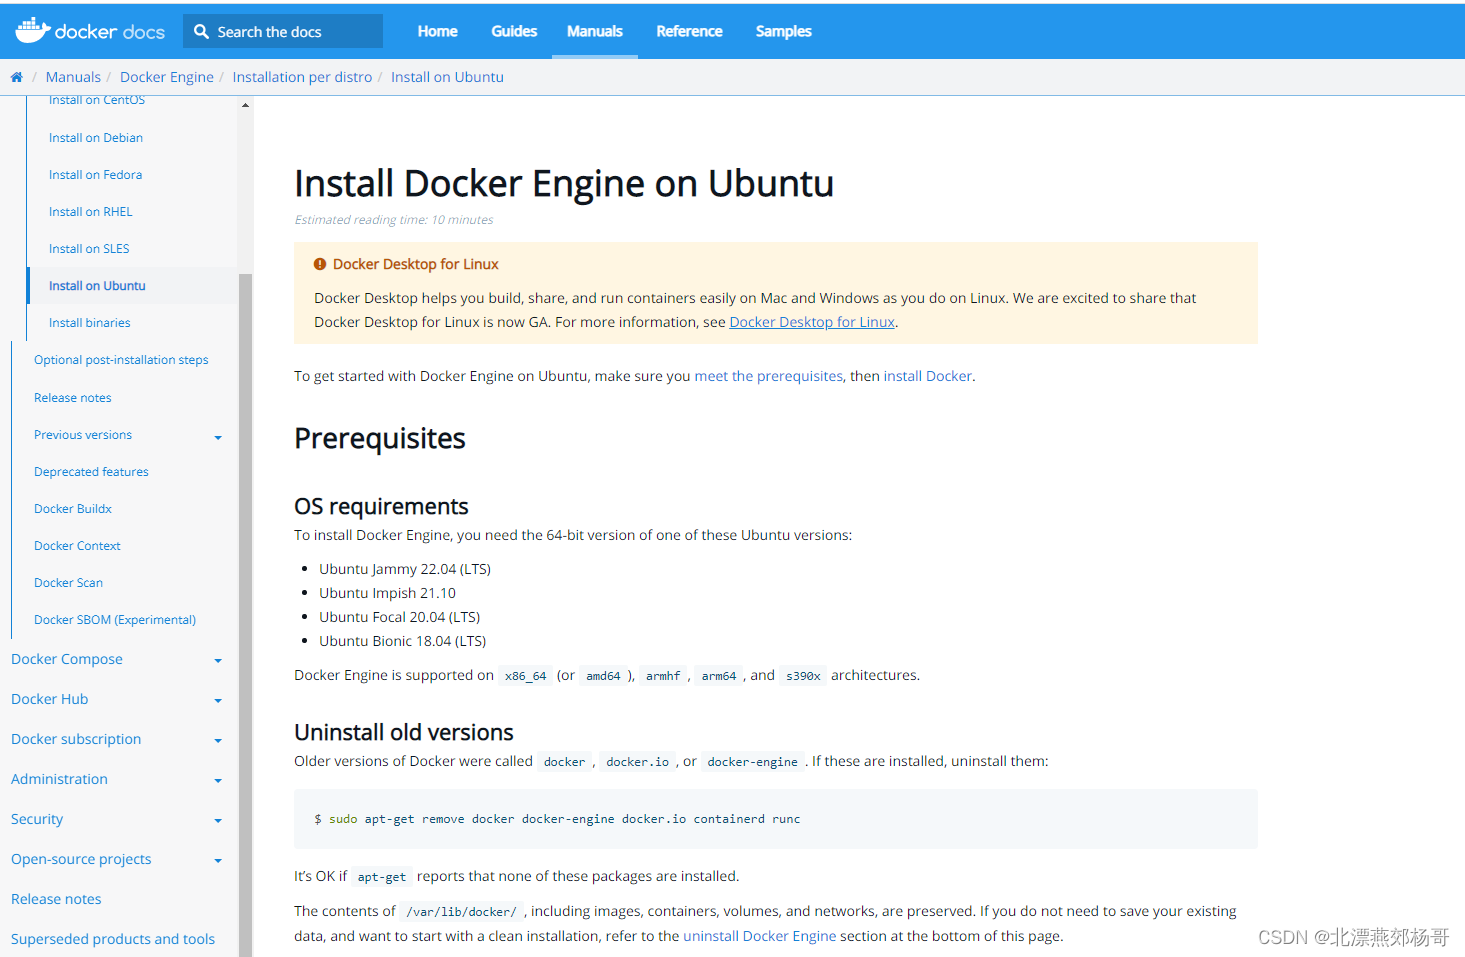1465x957 pixels.
Task: Open the Home nav tab
Action: [x=437, y=31]
